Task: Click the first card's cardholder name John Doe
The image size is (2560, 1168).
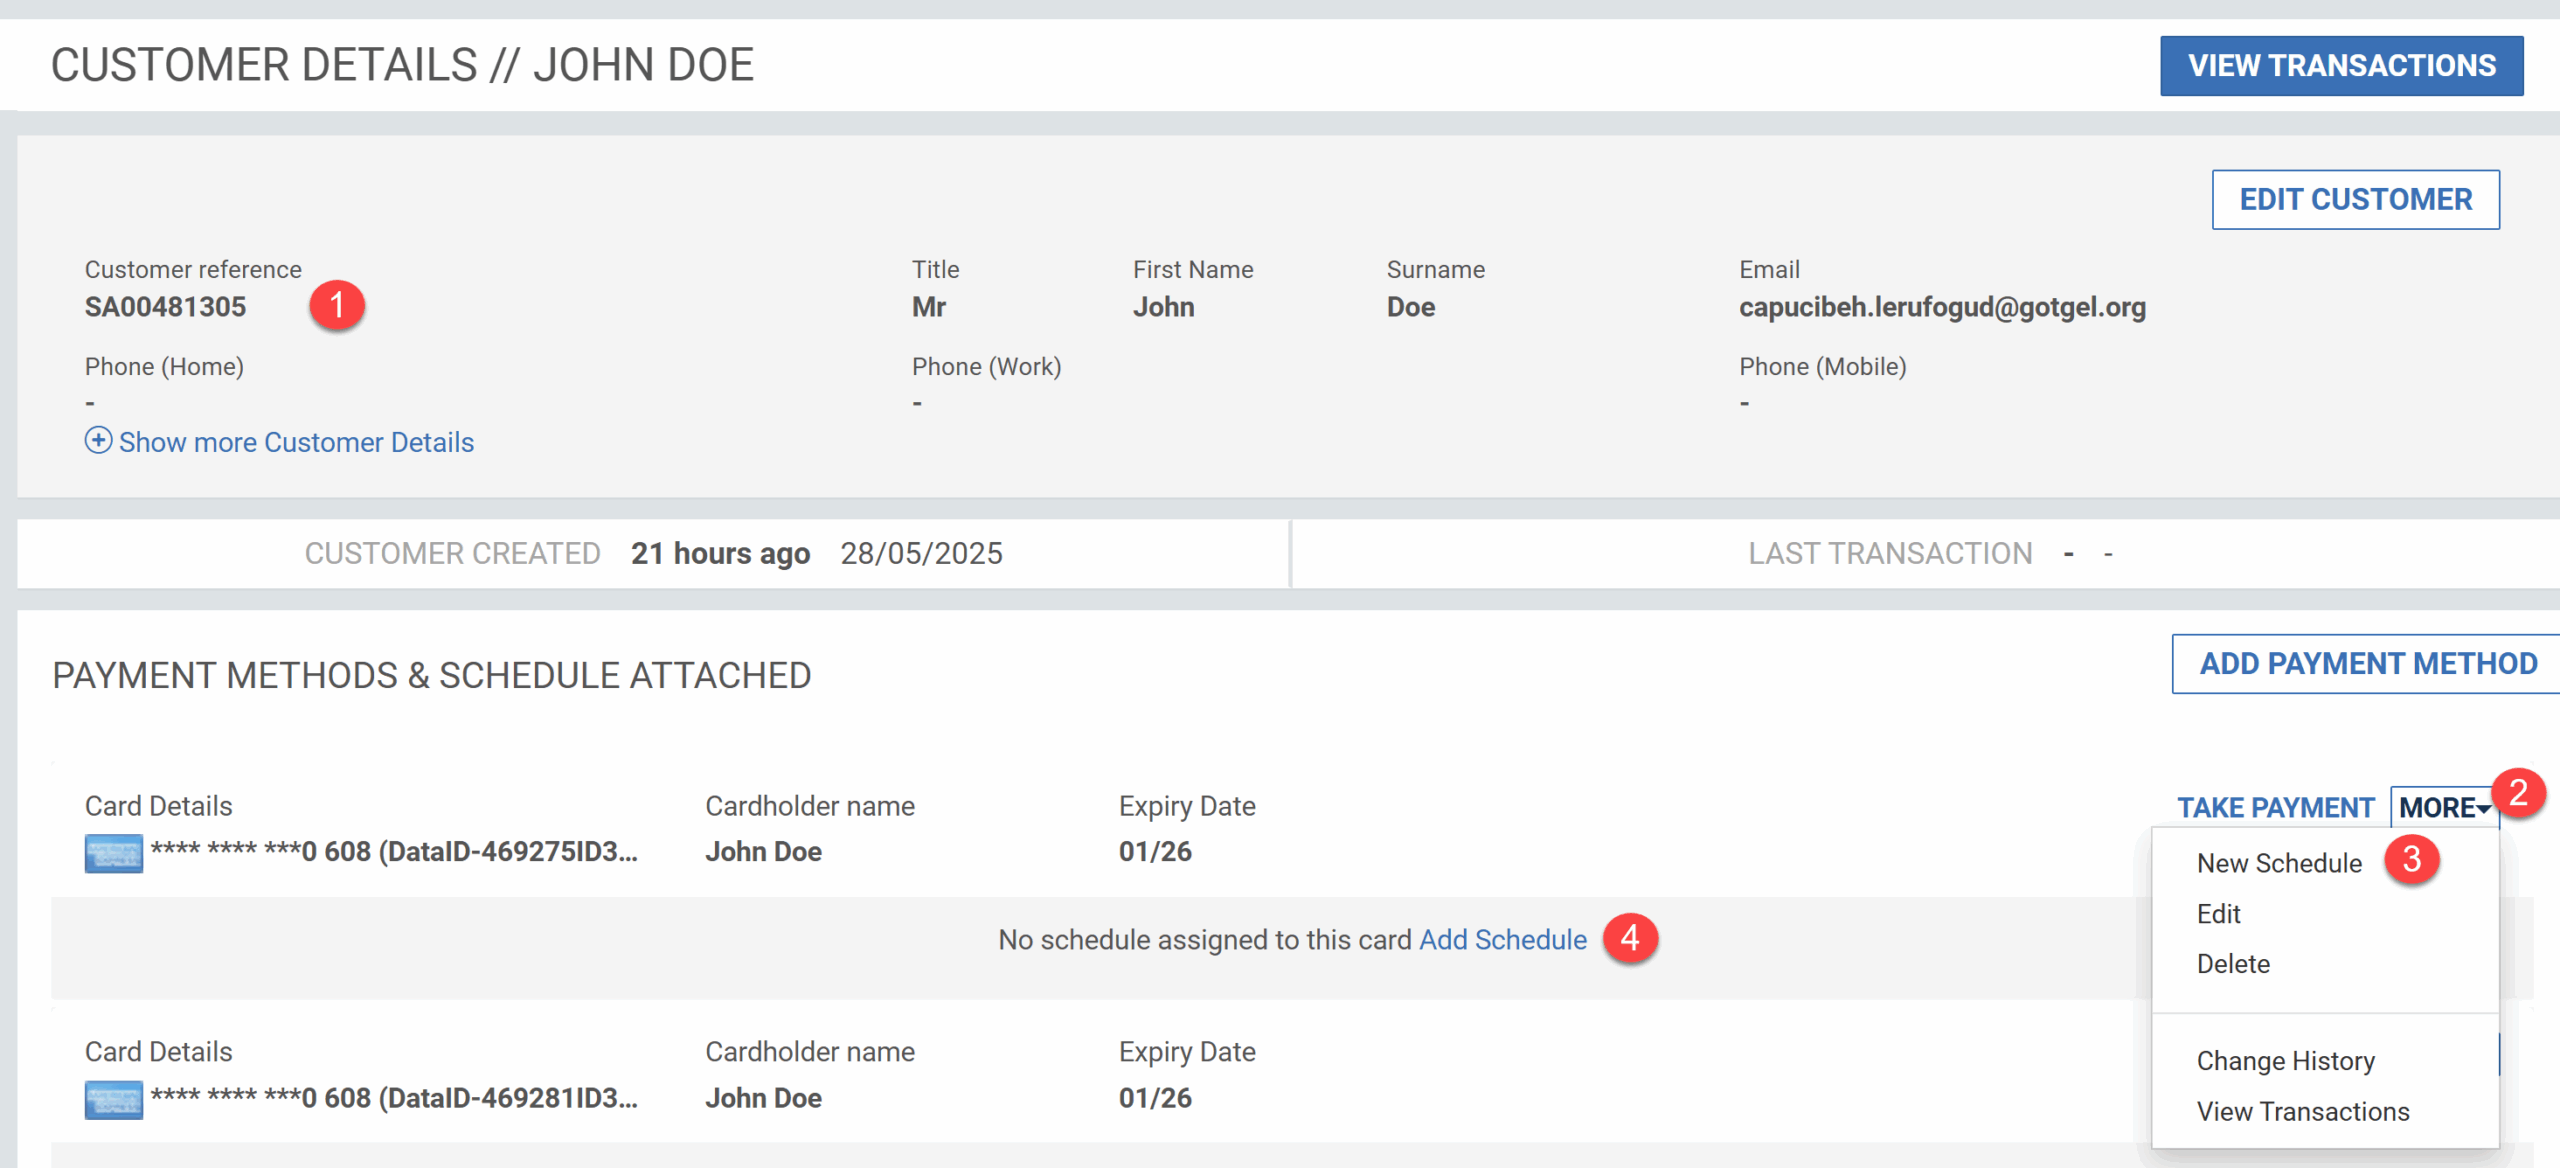Action: click(763, 852)
